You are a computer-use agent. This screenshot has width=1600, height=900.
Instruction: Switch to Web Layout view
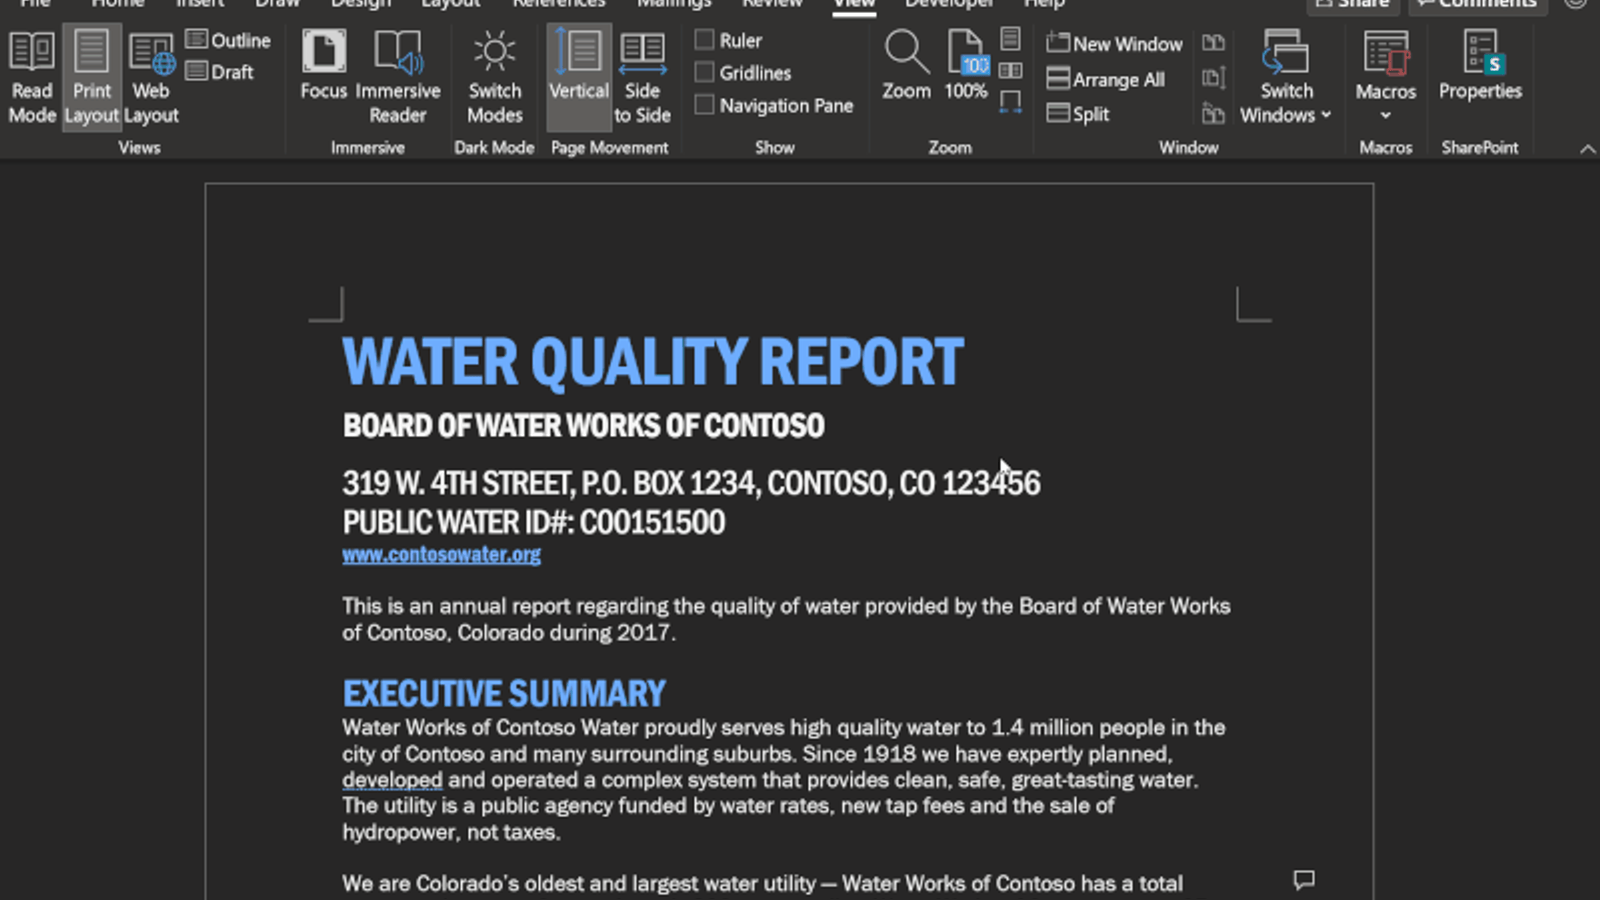151,78
